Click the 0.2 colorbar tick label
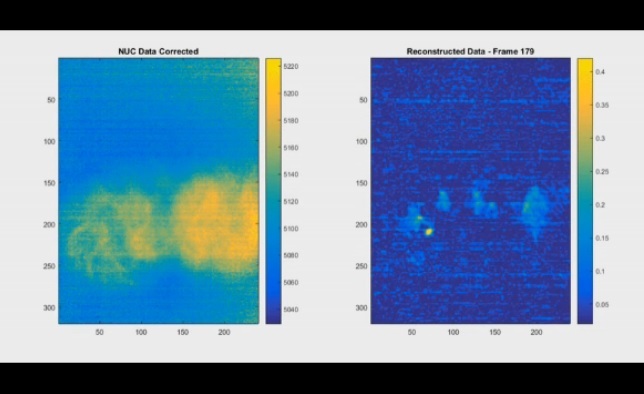Image resolution: width=644 pixels, height=394 pixels. pyautogui.click(x=600, y=205)
